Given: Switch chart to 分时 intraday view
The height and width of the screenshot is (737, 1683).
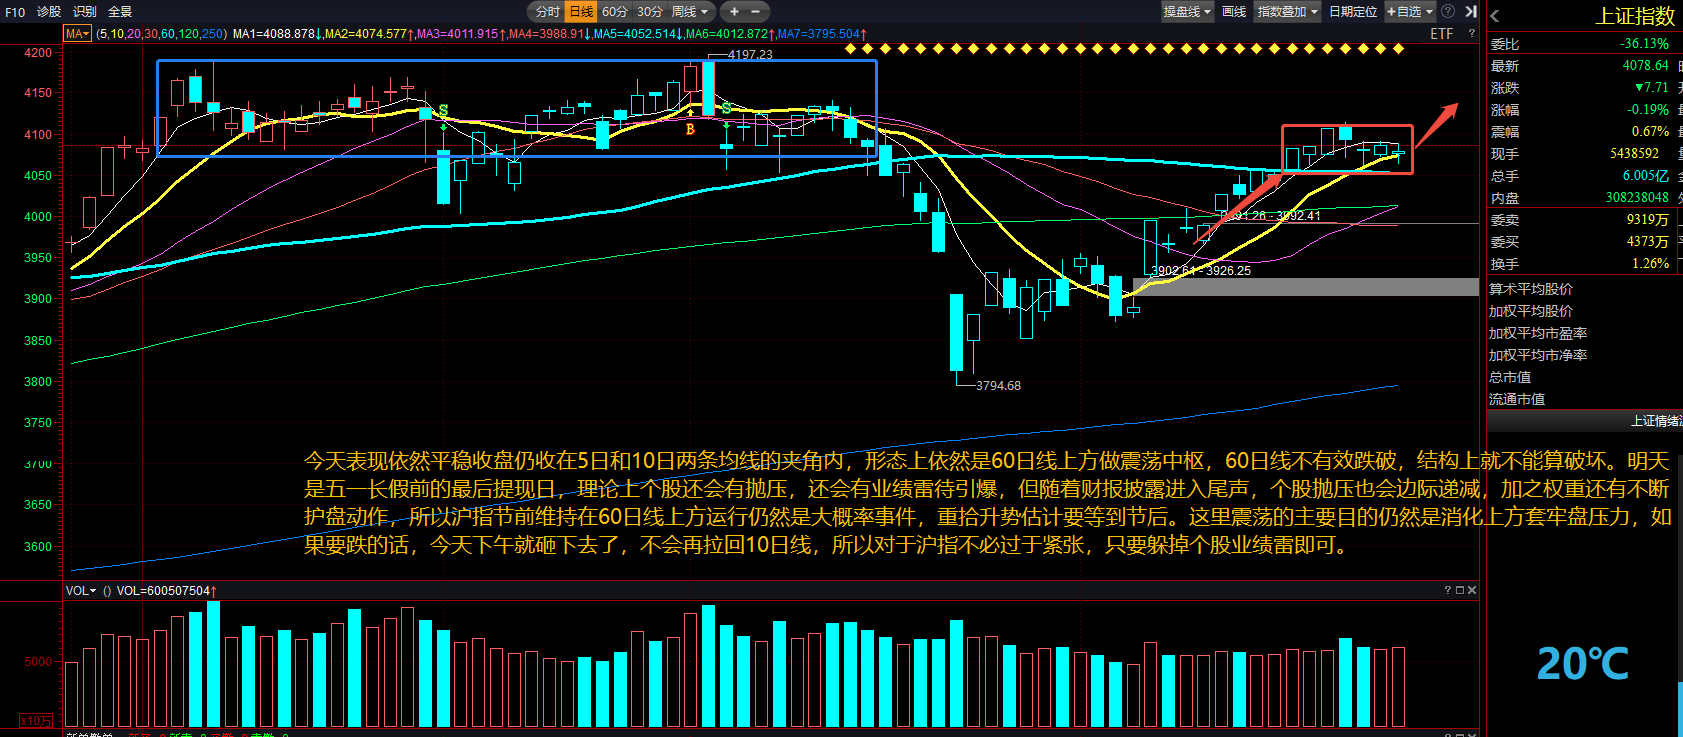Looking at the screenshot, I should point(547,12).
